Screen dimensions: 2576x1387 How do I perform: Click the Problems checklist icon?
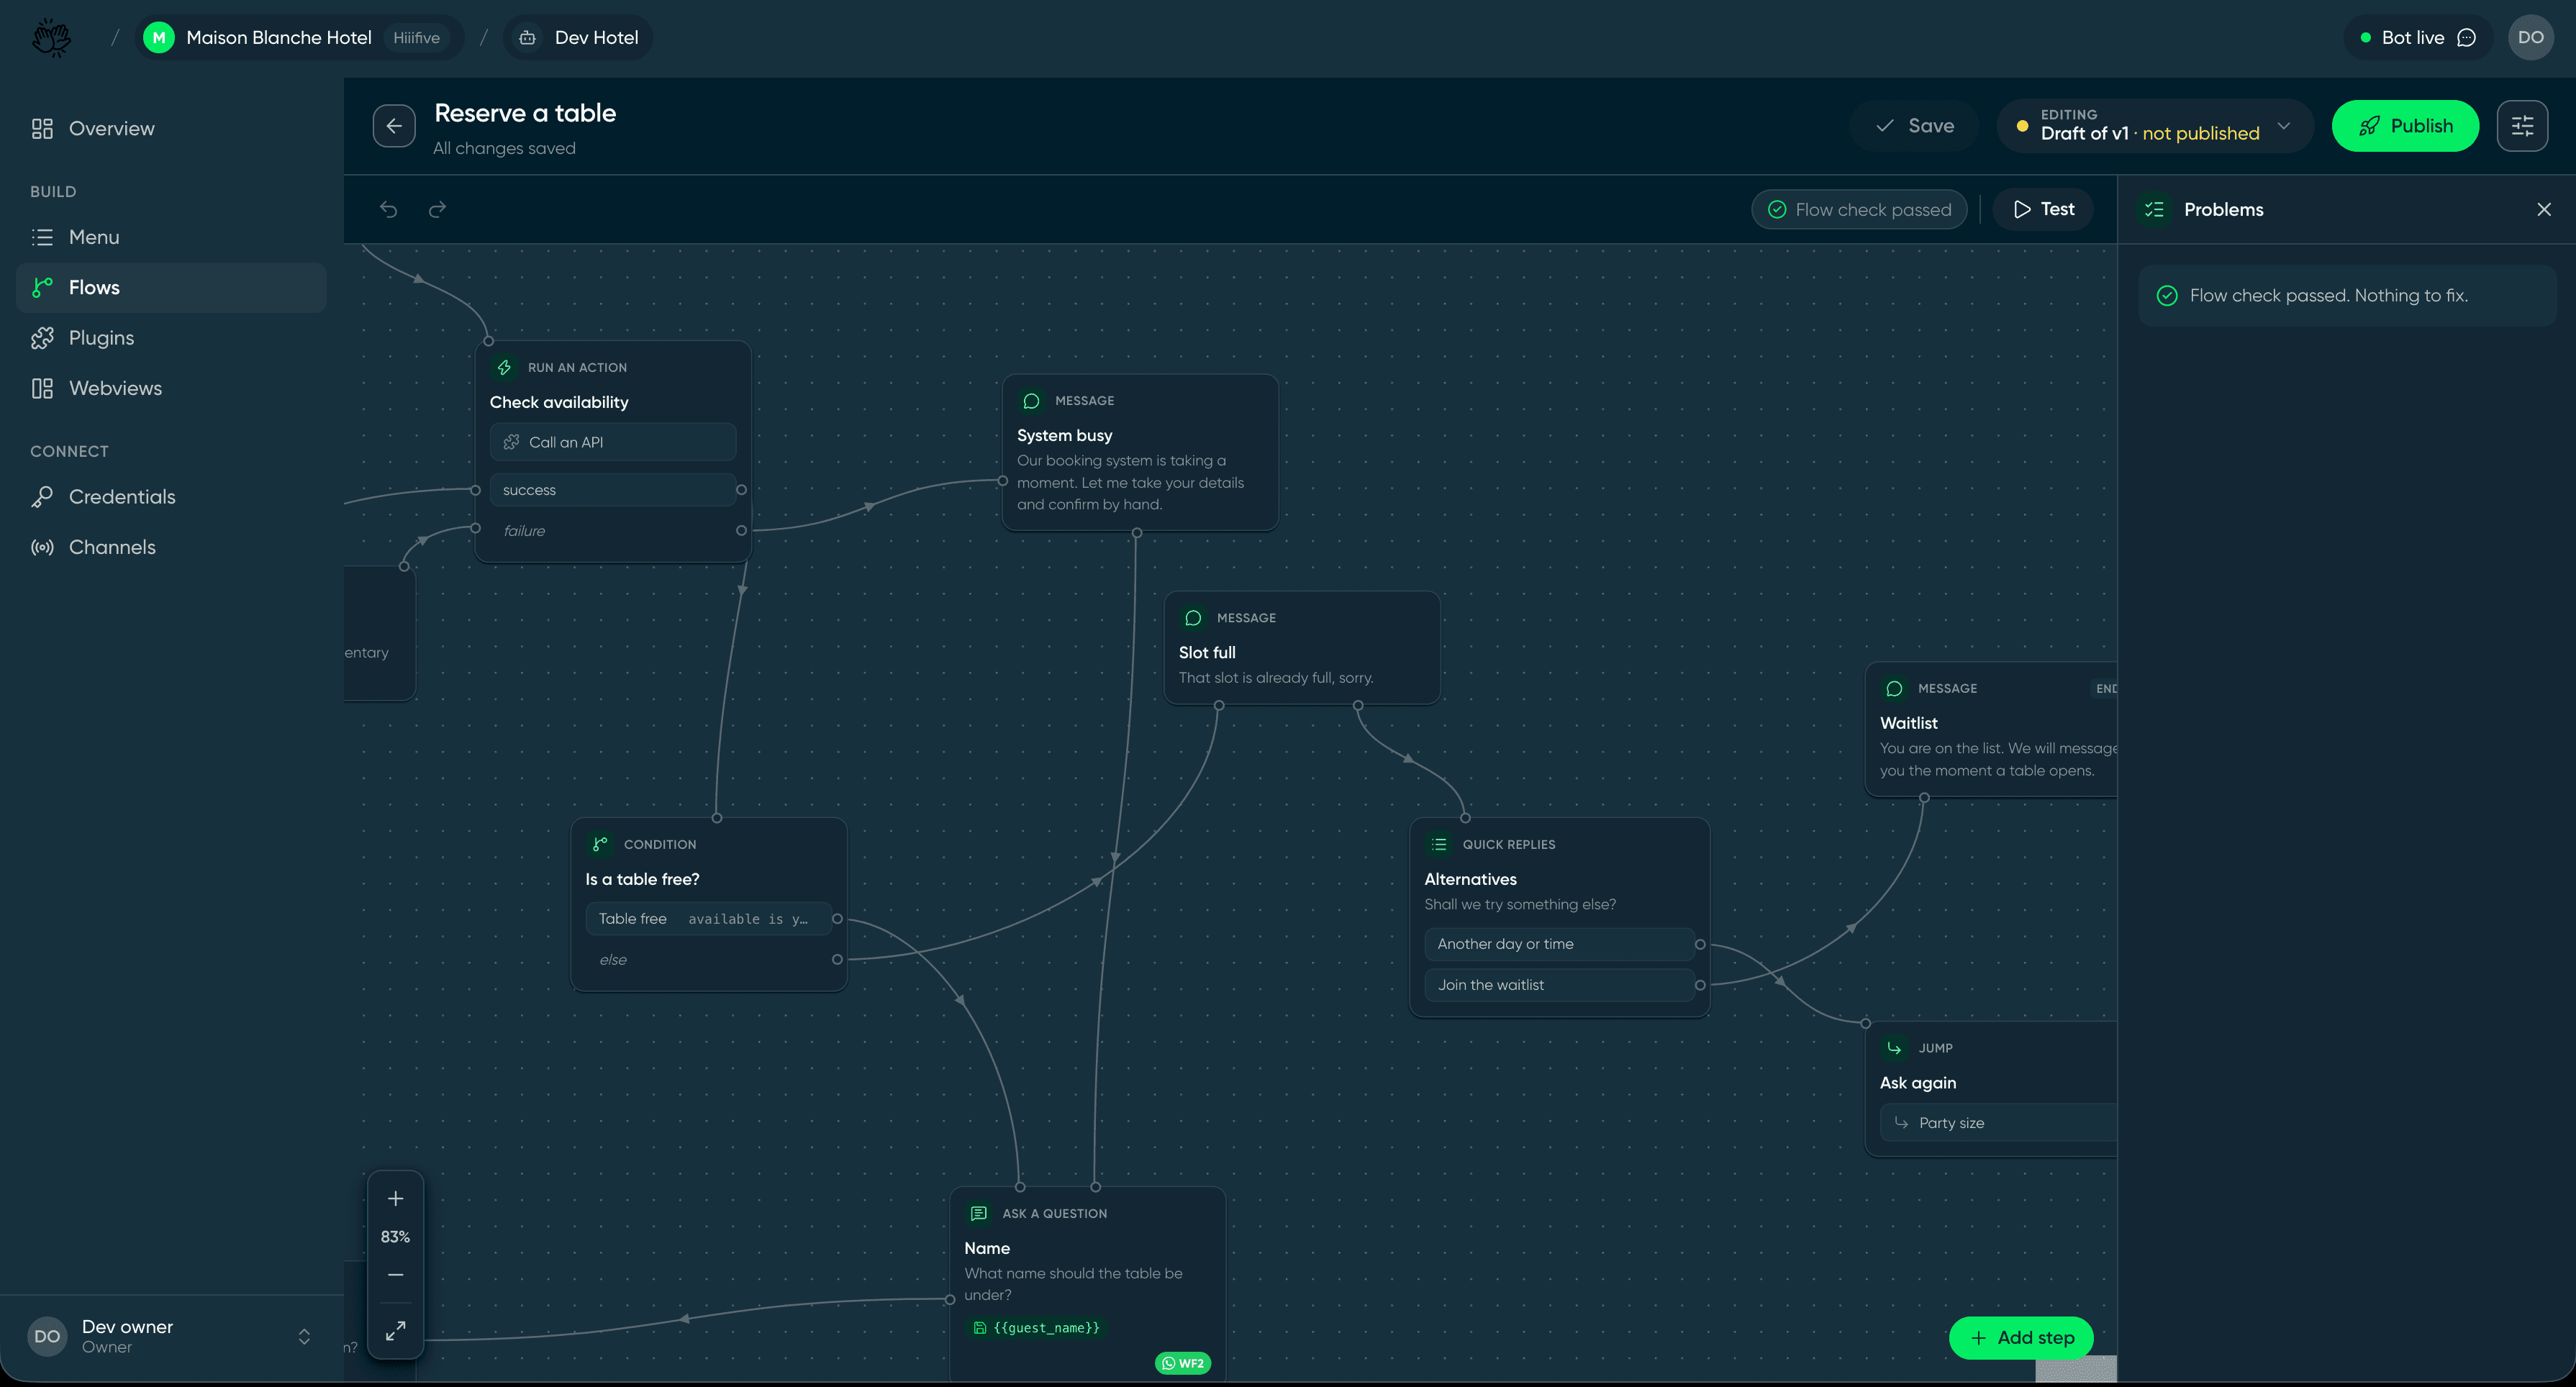[2154, 209]
